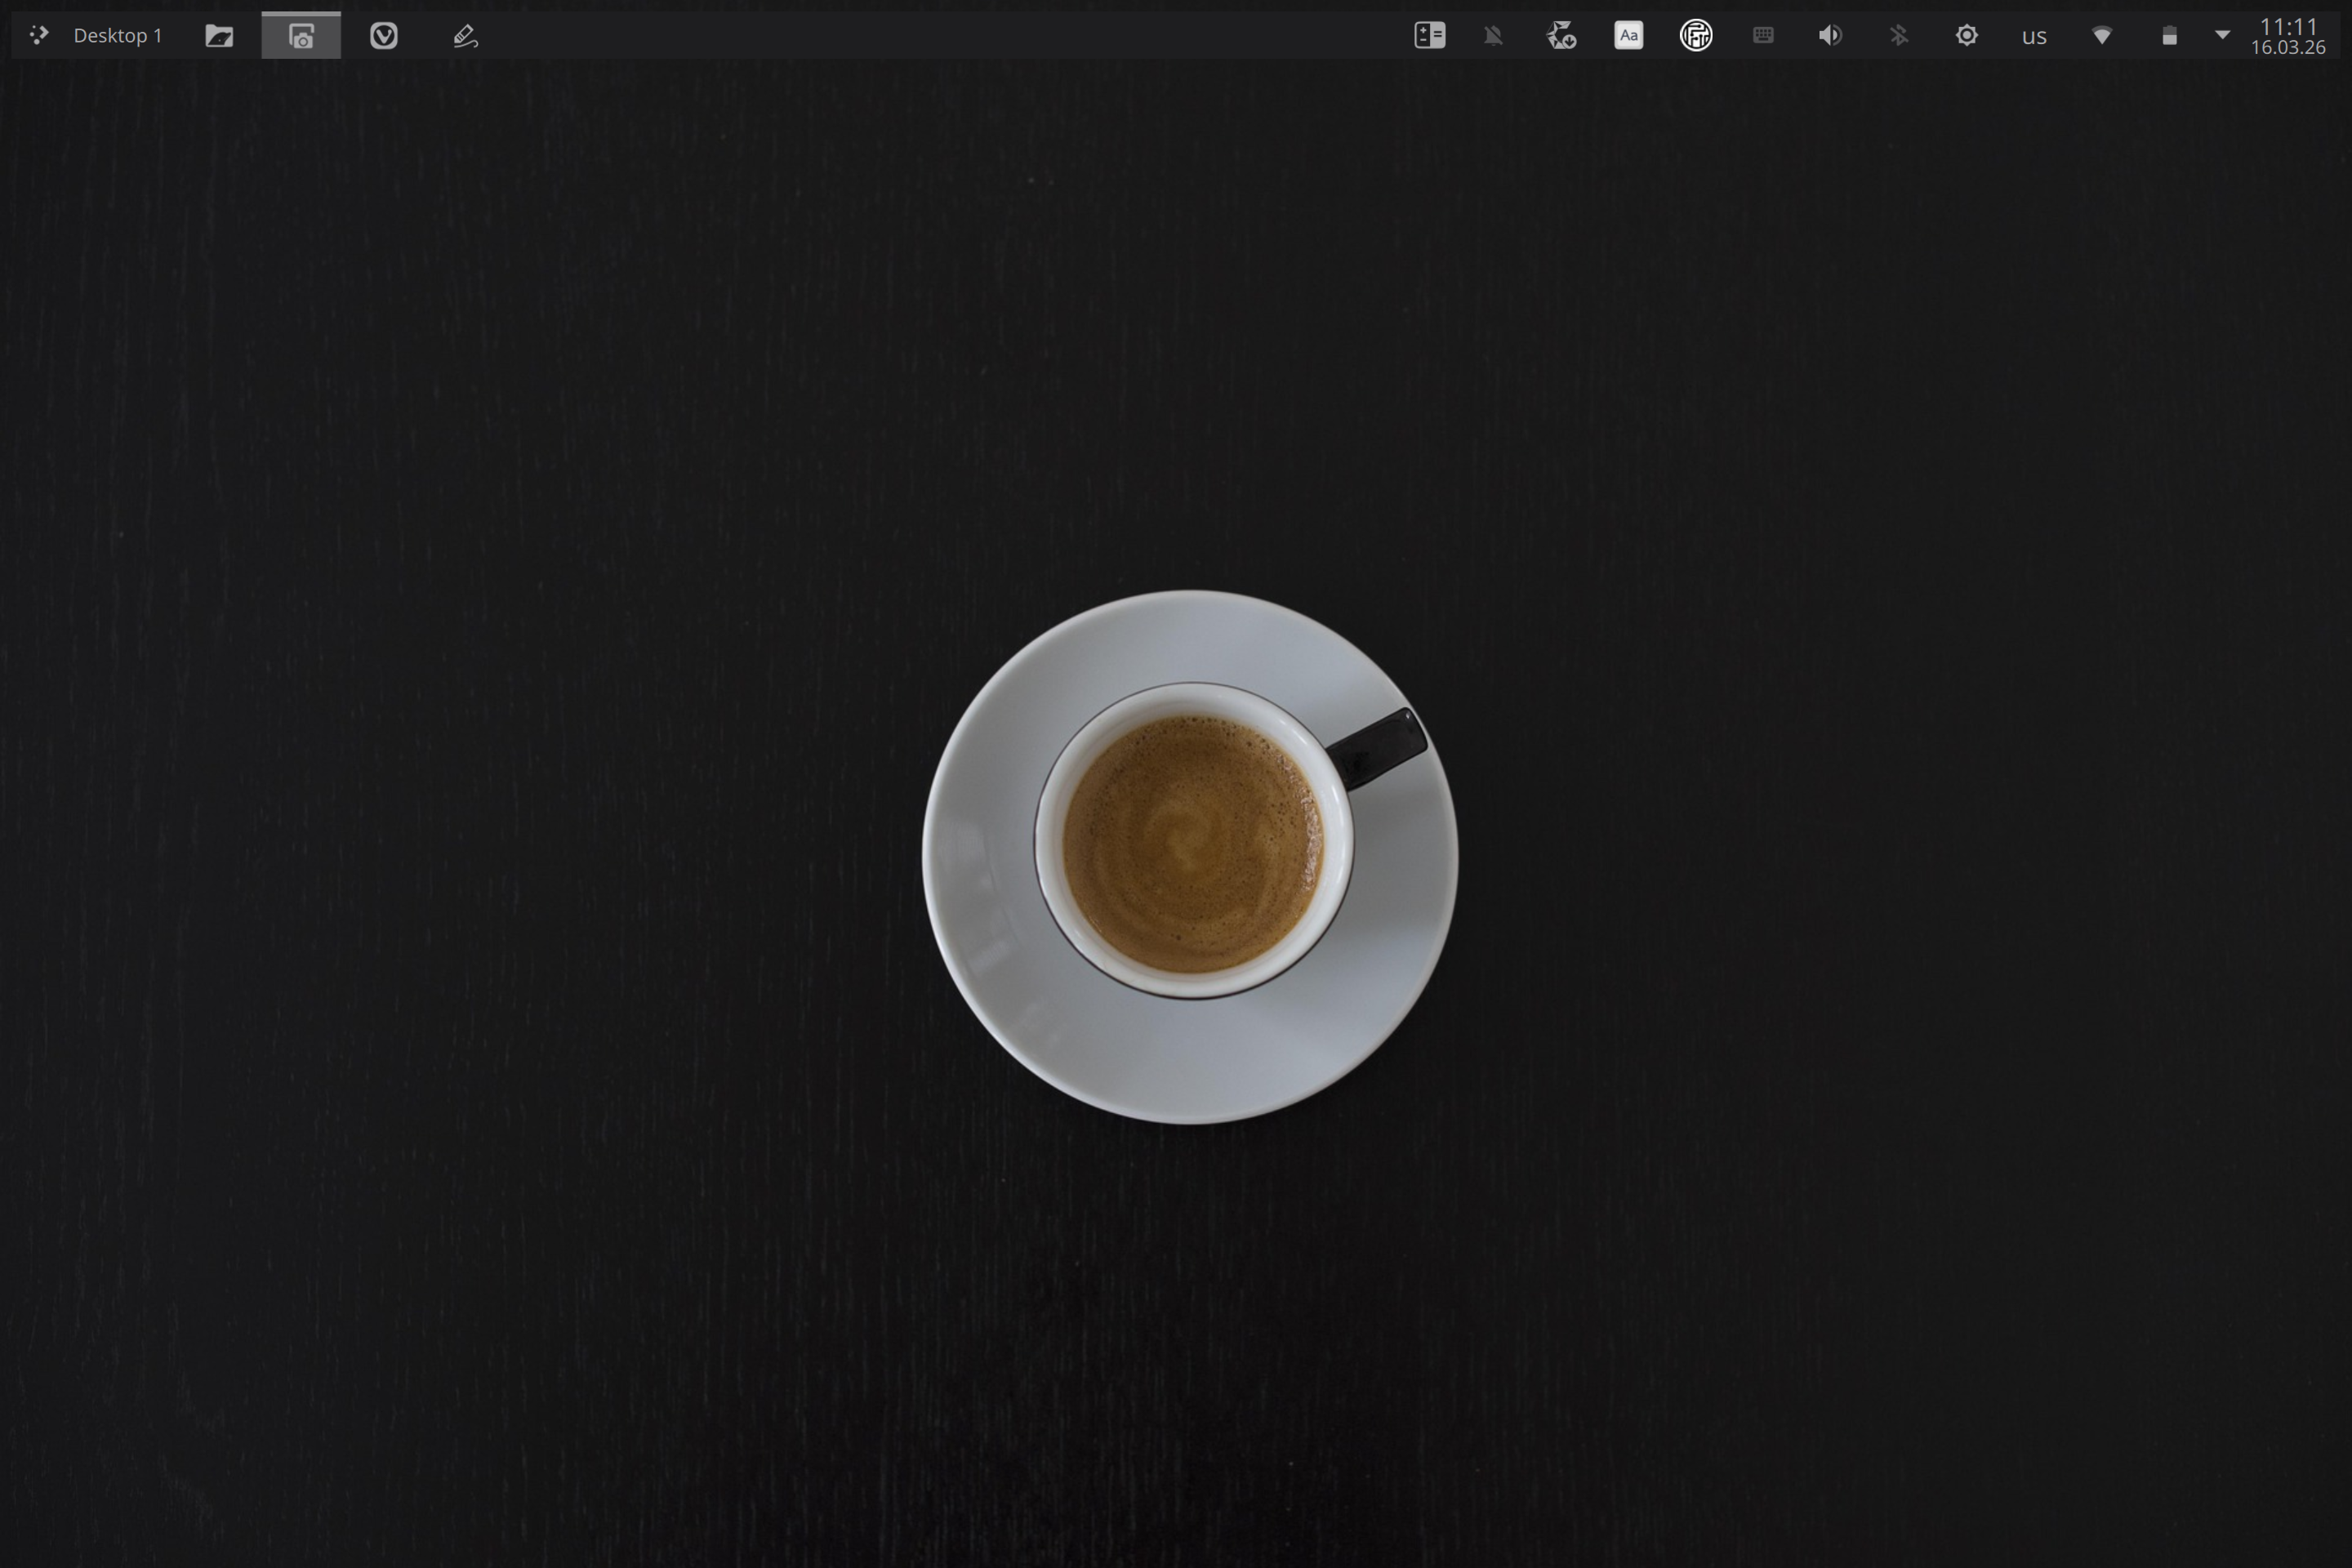
Task: Open the Vivaldi browser
Action: click(x=383, y=35)
